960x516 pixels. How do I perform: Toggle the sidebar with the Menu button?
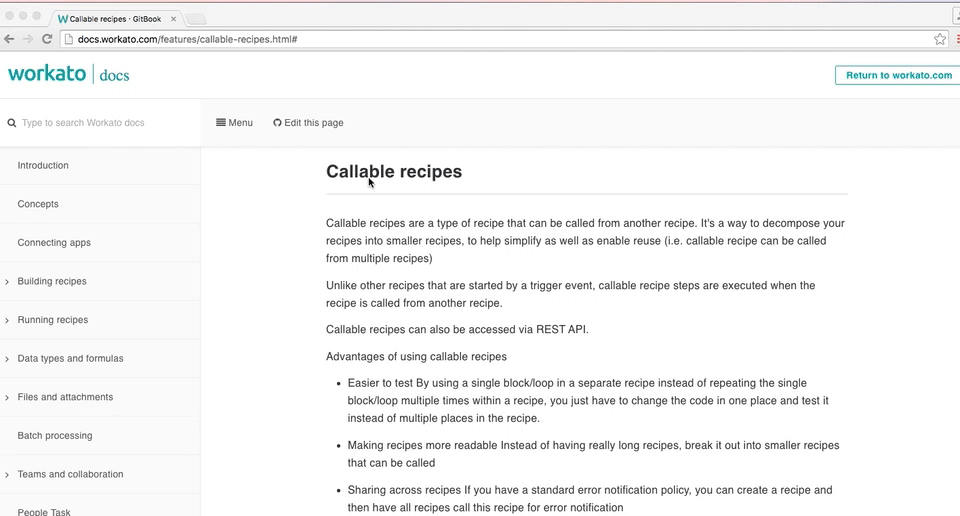pyautogui.click(x=234, y=123)
